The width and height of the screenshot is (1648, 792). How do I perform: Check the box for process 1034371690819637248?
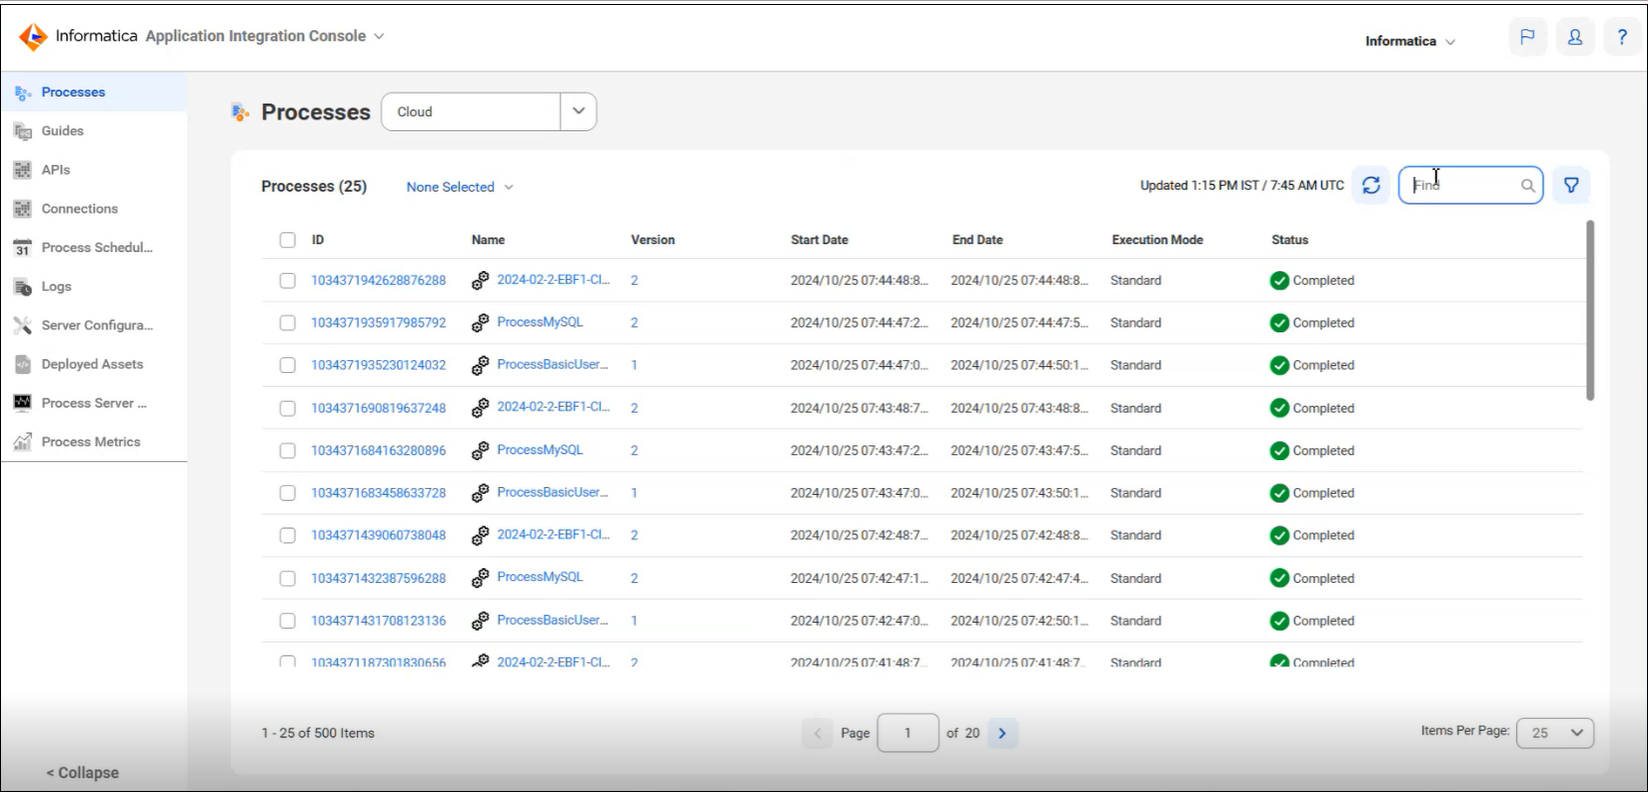point(288,409)
